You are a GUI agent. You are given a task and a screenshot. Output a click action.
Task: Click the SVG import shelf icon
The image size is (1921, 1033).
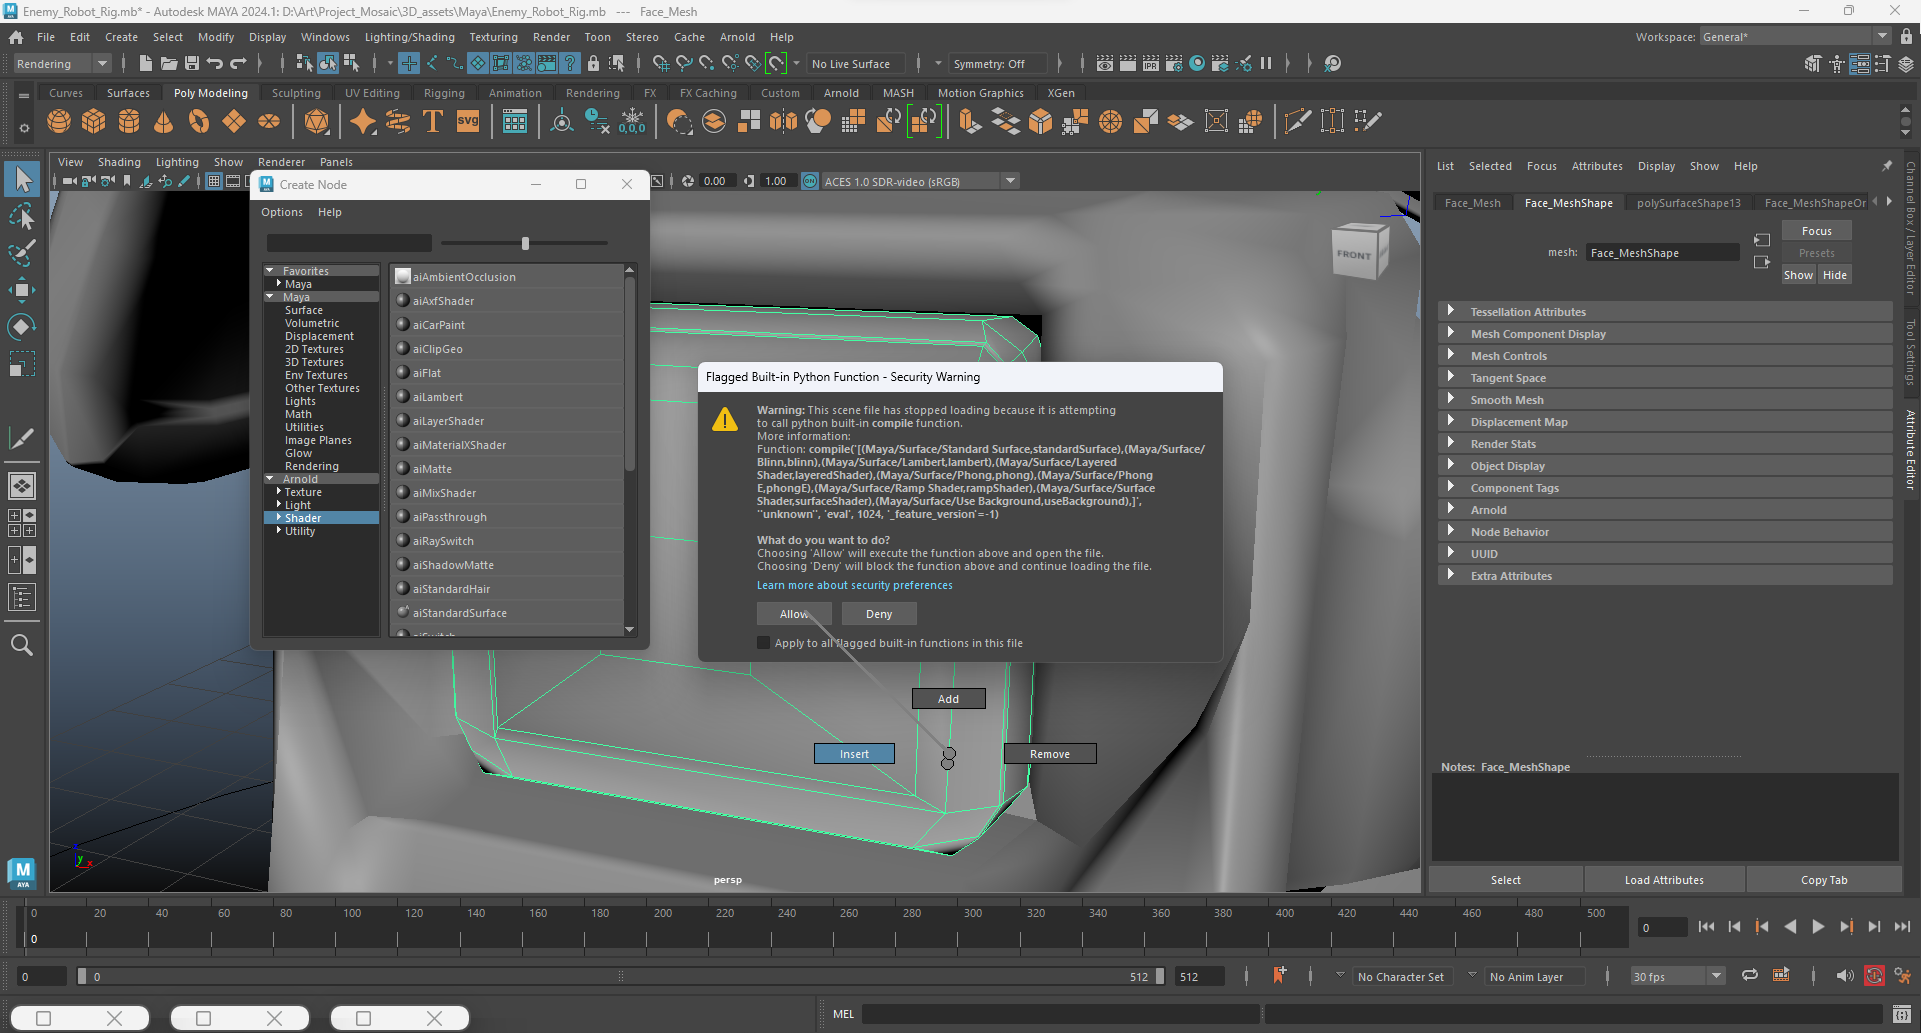click(x=467, y=122)
